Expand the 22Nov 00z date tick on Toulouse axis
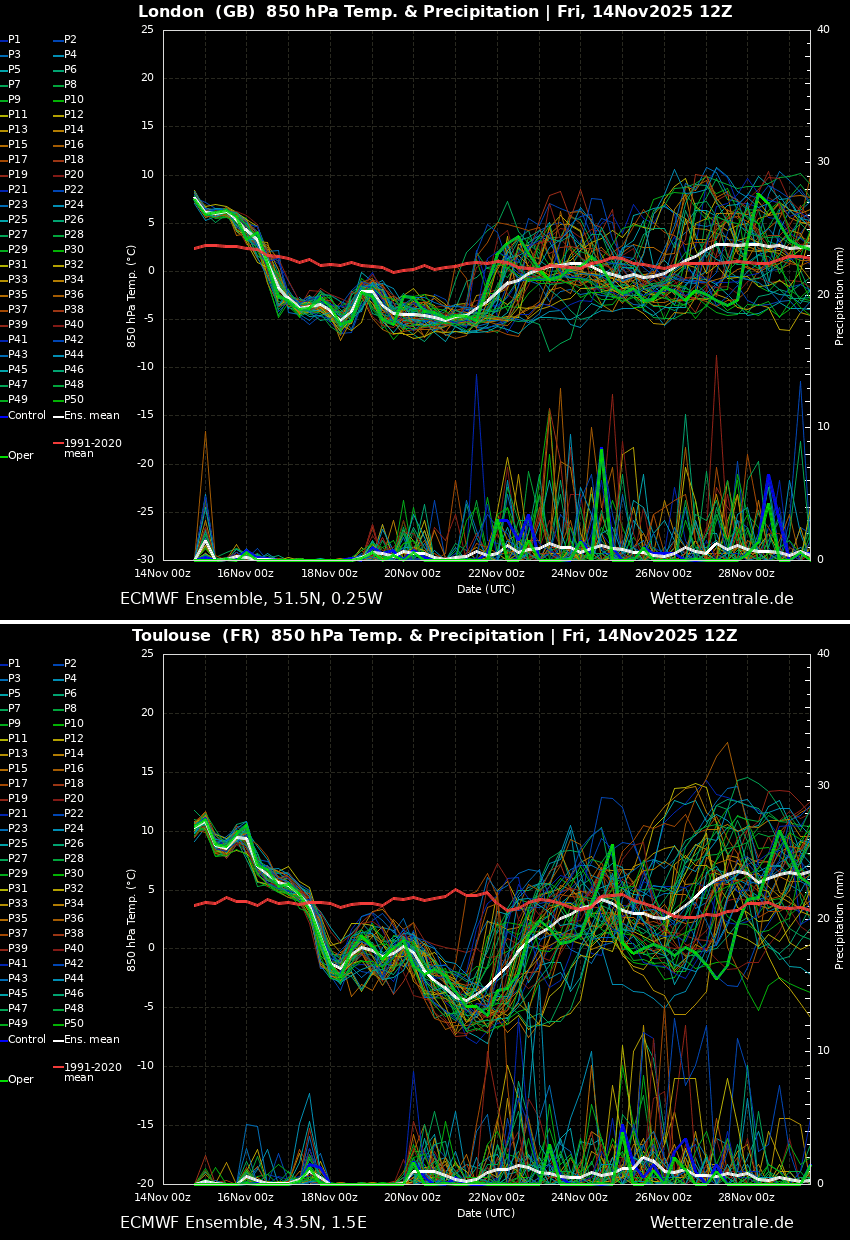 [494, 1195]
